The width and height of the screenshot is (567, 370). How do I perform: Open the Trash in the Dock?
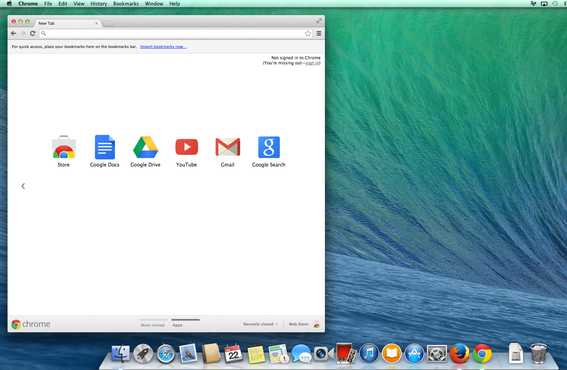click(538, 353)
